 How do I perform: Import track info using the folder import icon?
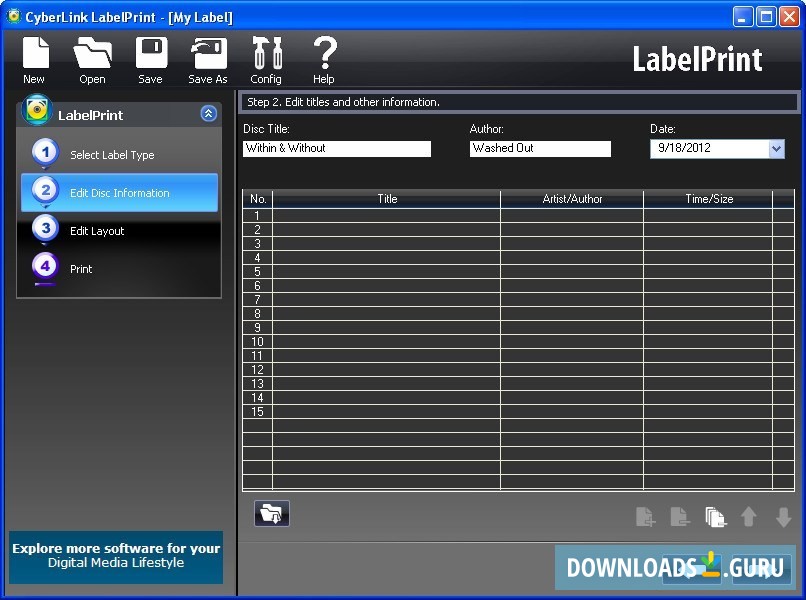coord(271,512)
